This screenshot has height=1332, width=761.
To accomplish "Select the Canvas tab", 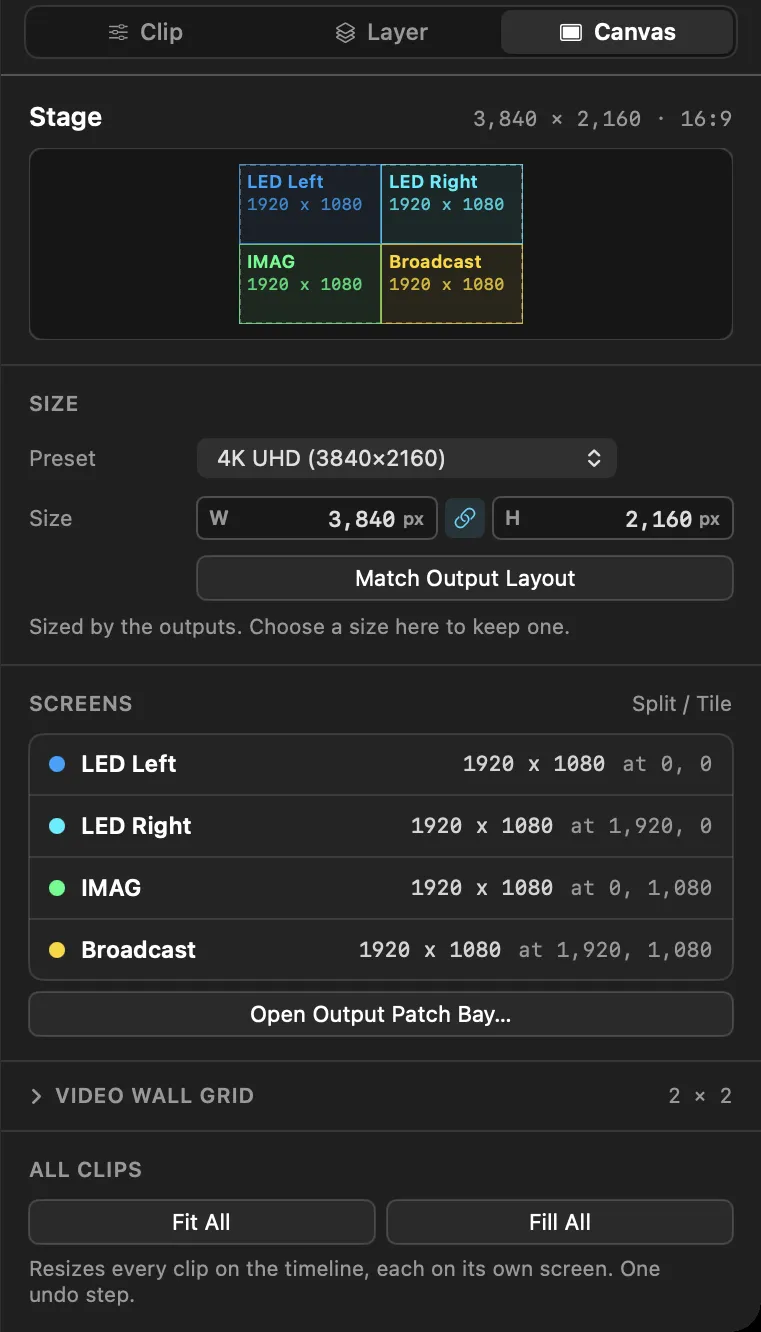I will point(617,32).
